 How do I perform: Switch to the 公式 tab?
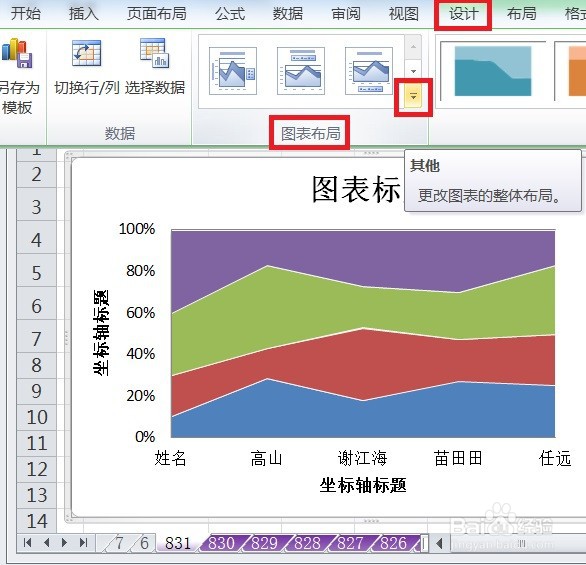pyautogui.click(x=229, y=14)
